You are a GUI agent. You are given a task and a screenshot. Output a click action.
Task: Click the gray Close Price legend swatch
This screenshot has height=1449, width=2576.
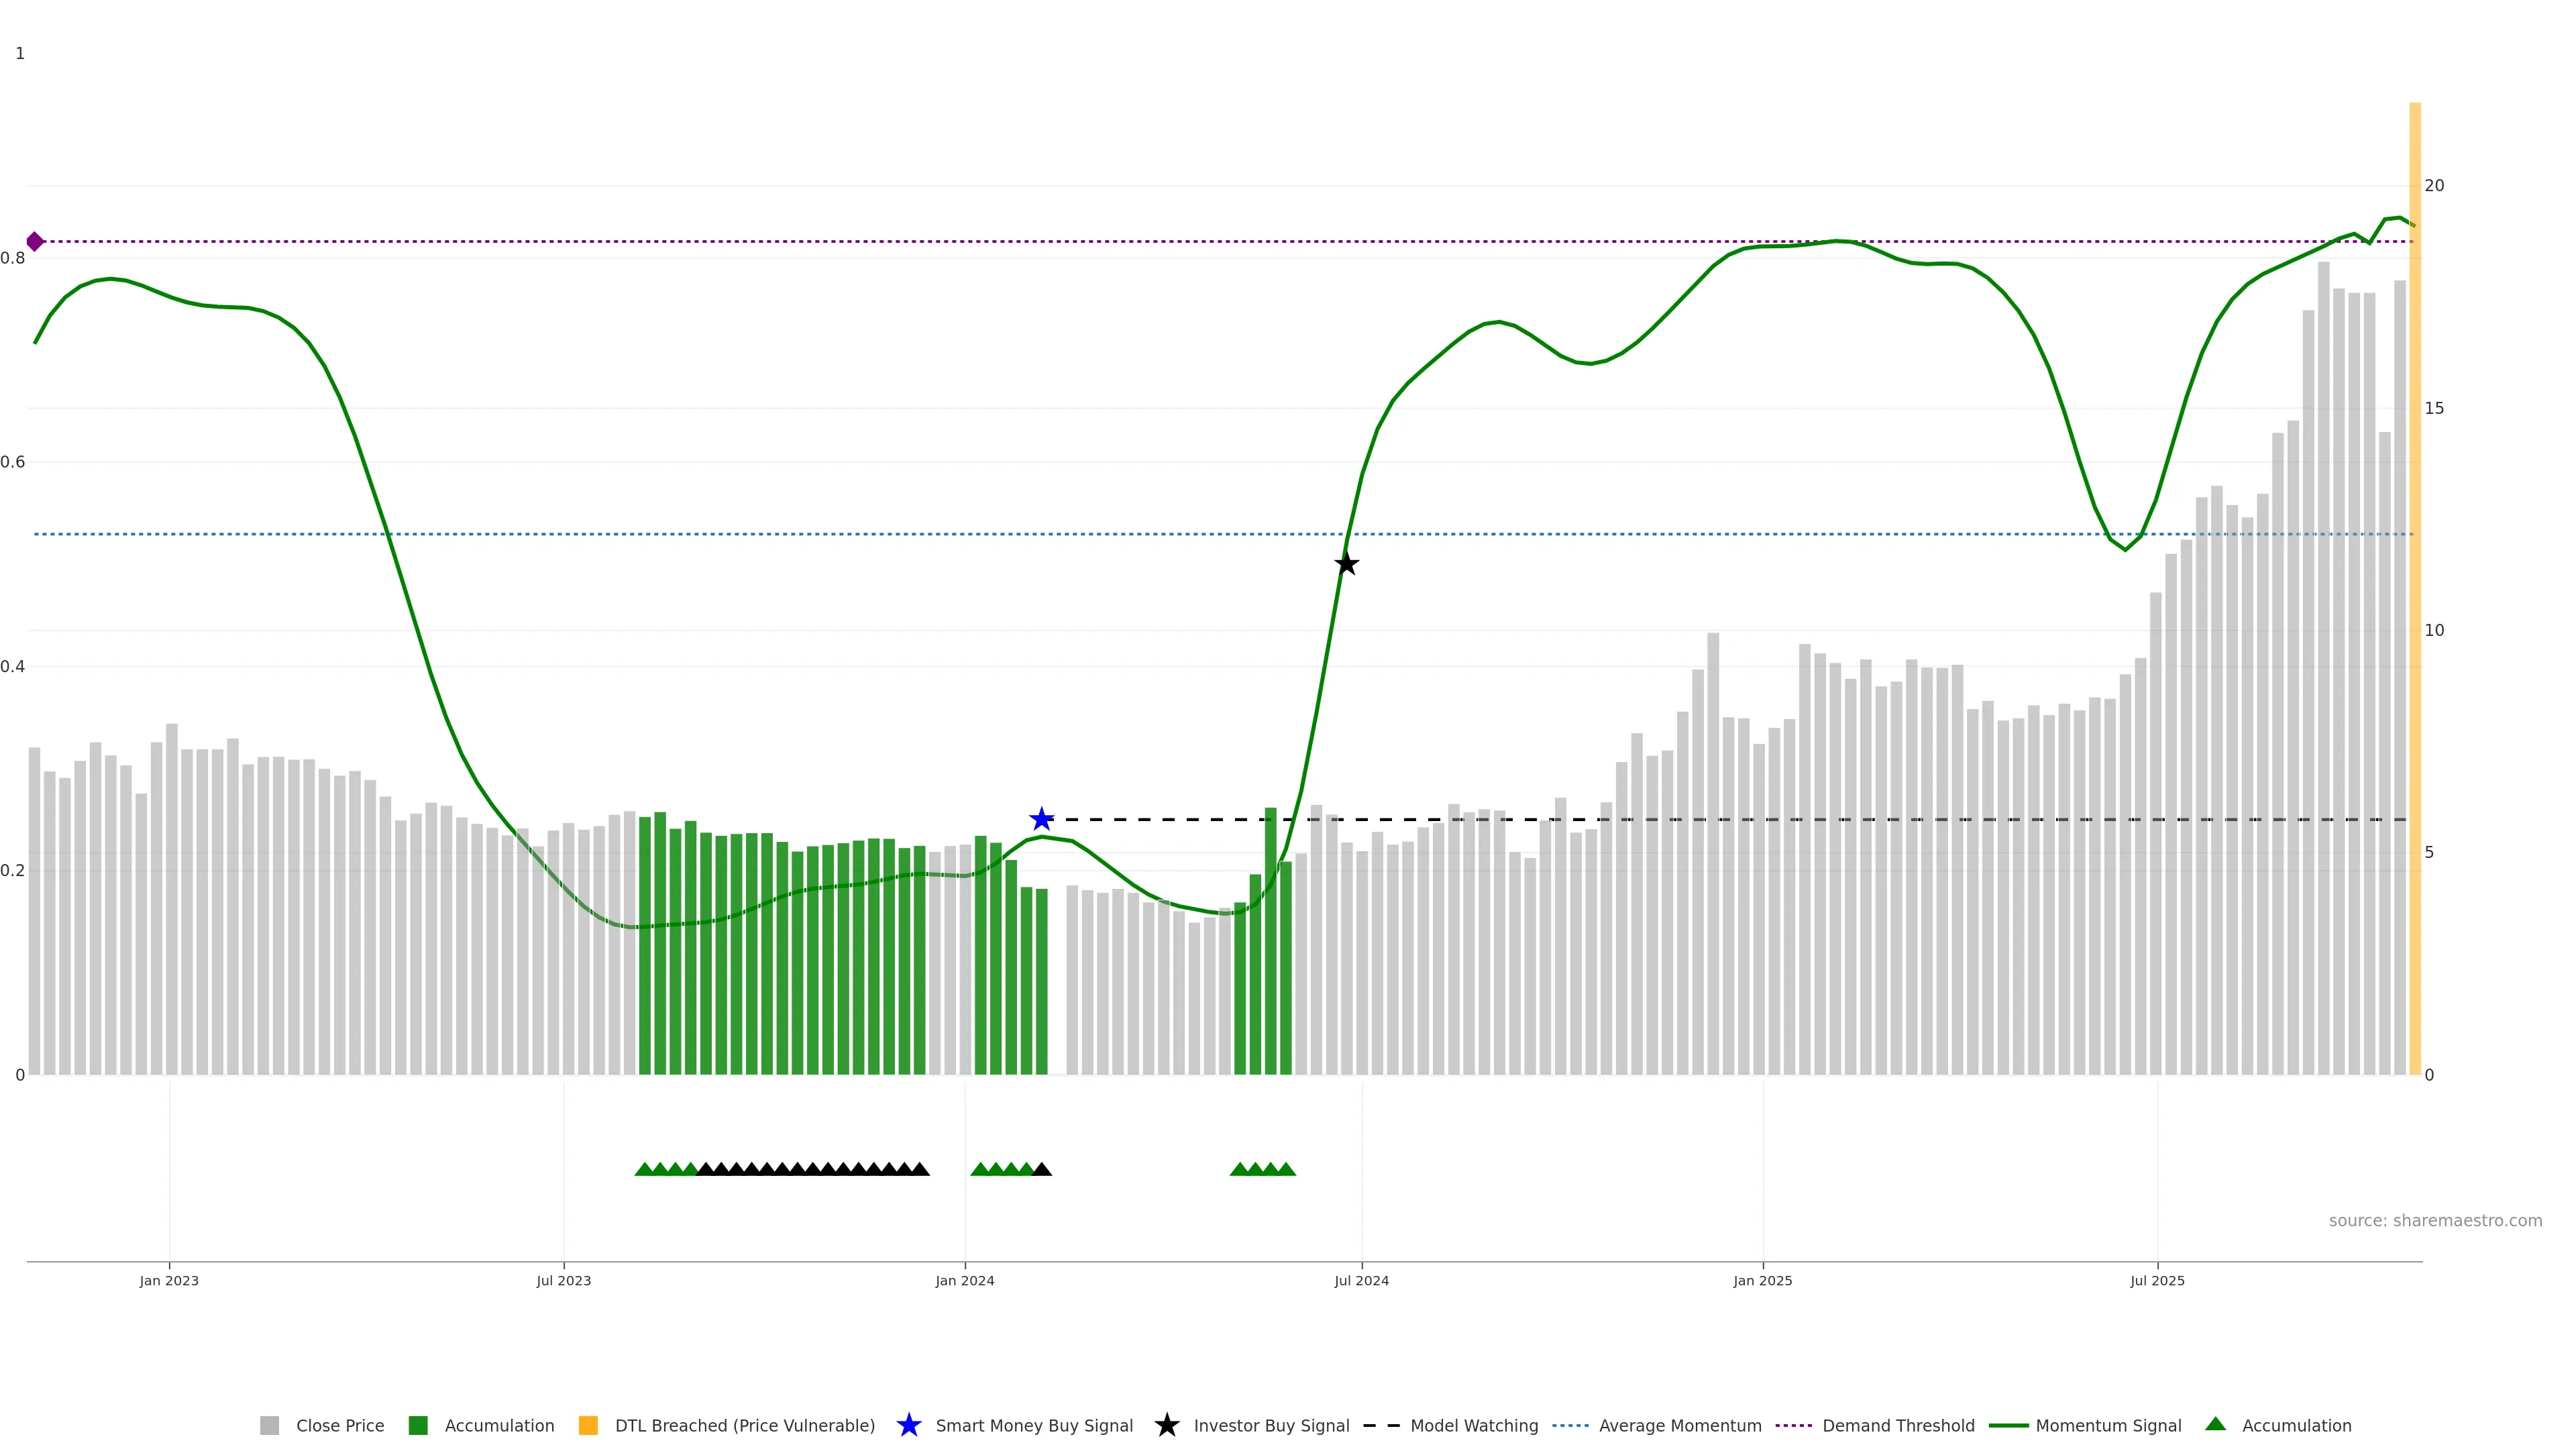[269, 1425]
